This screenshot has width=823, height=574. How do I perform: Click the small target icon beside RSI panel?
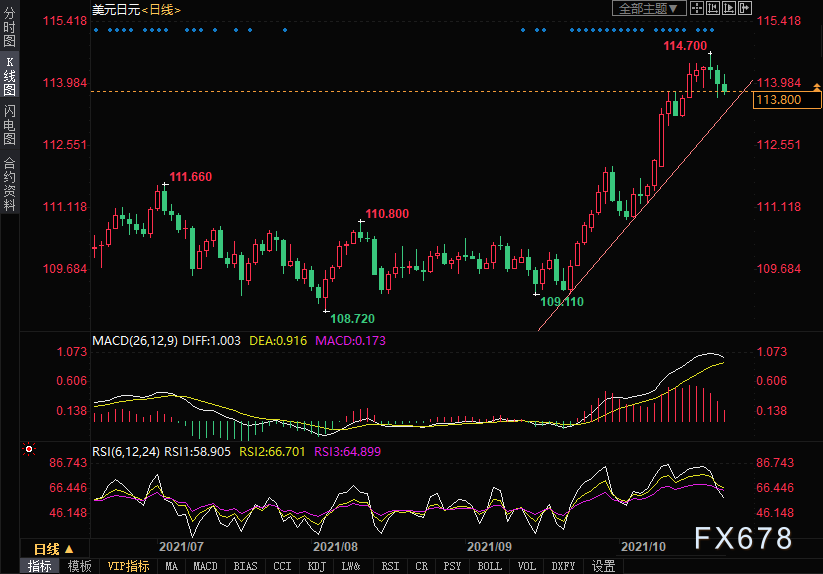30,451
